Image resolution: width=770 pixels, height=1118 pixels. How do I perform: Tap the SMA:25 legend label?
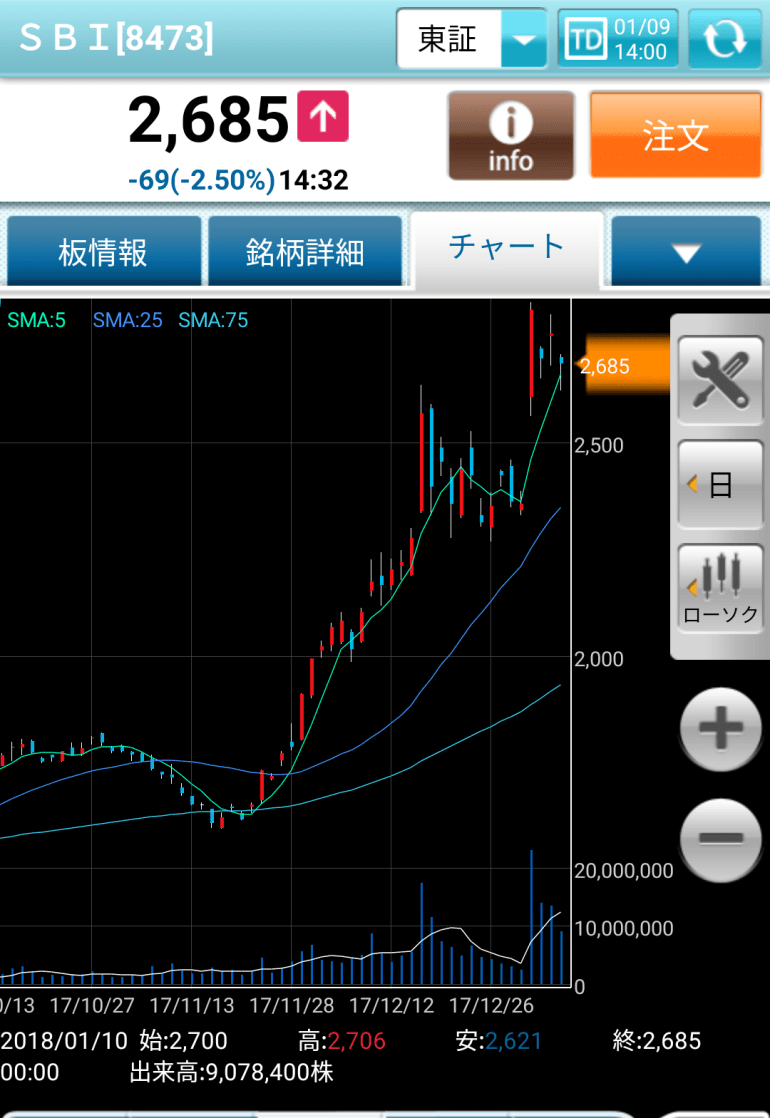[x=127, y=321]
